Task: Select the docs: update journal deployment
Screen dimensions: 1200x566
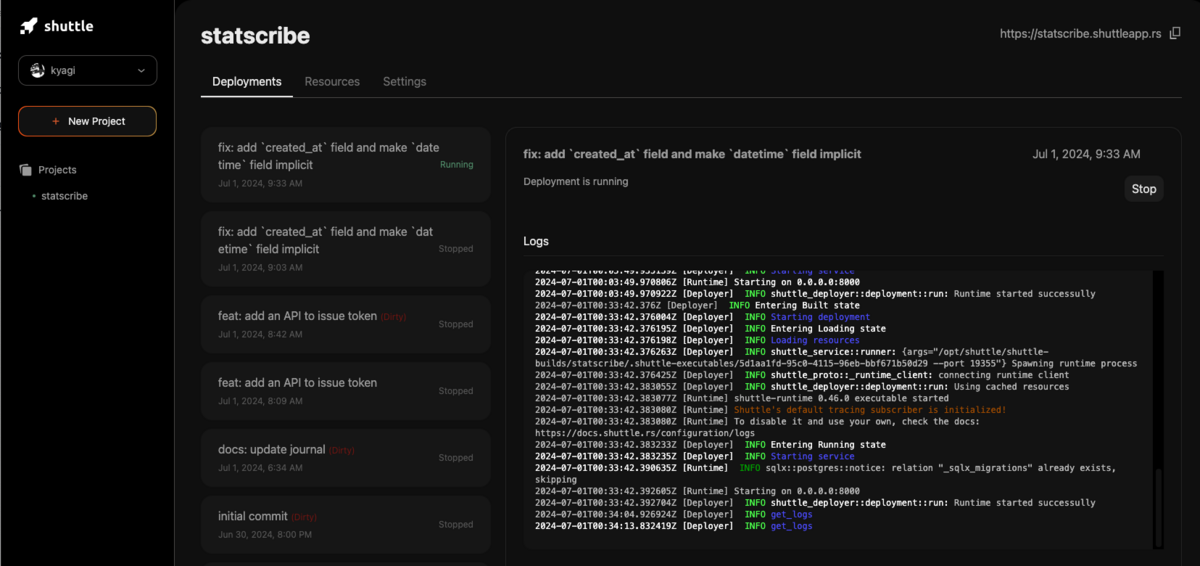Action: (x=346, y=458)
